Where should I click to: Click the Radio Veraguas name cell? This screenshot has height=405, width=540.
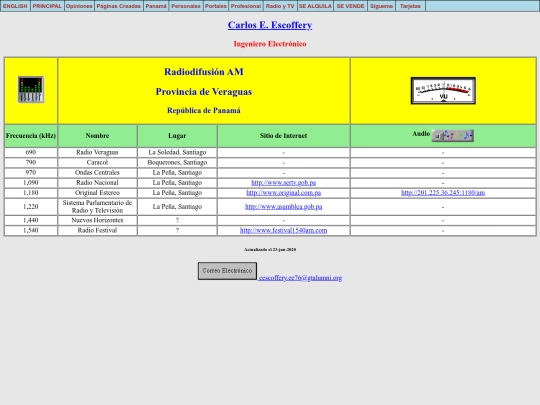(x=97, y=152)
